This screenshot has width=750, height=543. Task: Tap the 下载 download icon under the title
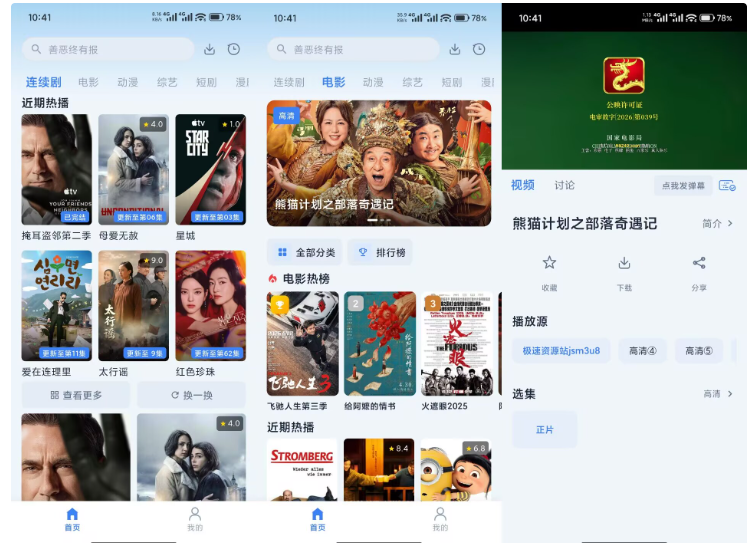(x=624, y=263)
